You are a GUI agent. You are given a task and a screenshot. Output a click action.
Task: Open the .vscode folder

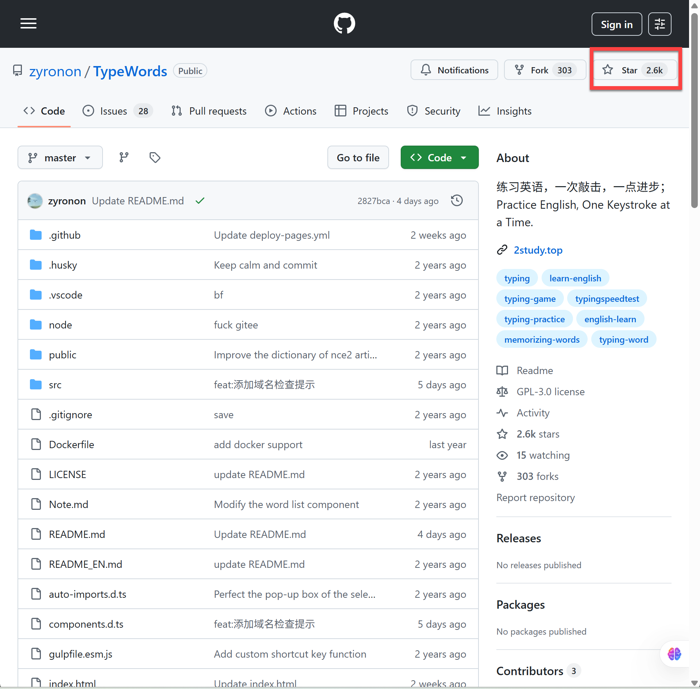pyautogui.click(x=66, y=295)
